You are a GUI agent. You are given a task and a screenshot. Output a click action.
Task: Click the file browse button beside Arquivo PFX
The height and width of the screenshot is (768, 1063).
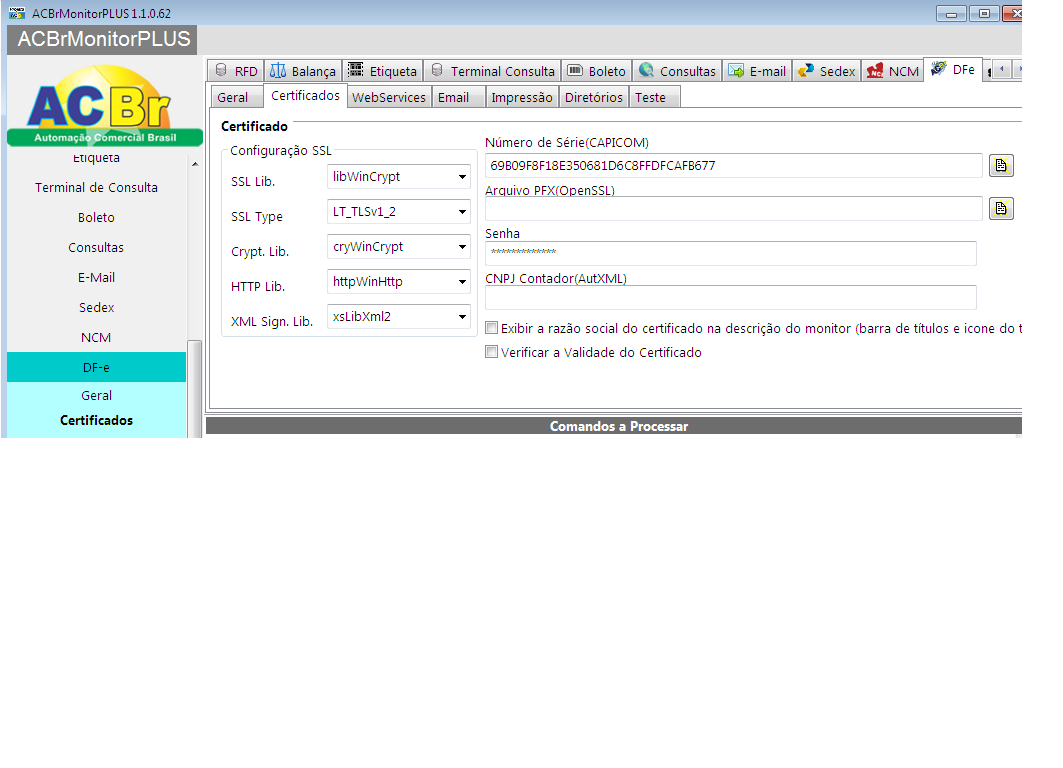point(1001,209)
